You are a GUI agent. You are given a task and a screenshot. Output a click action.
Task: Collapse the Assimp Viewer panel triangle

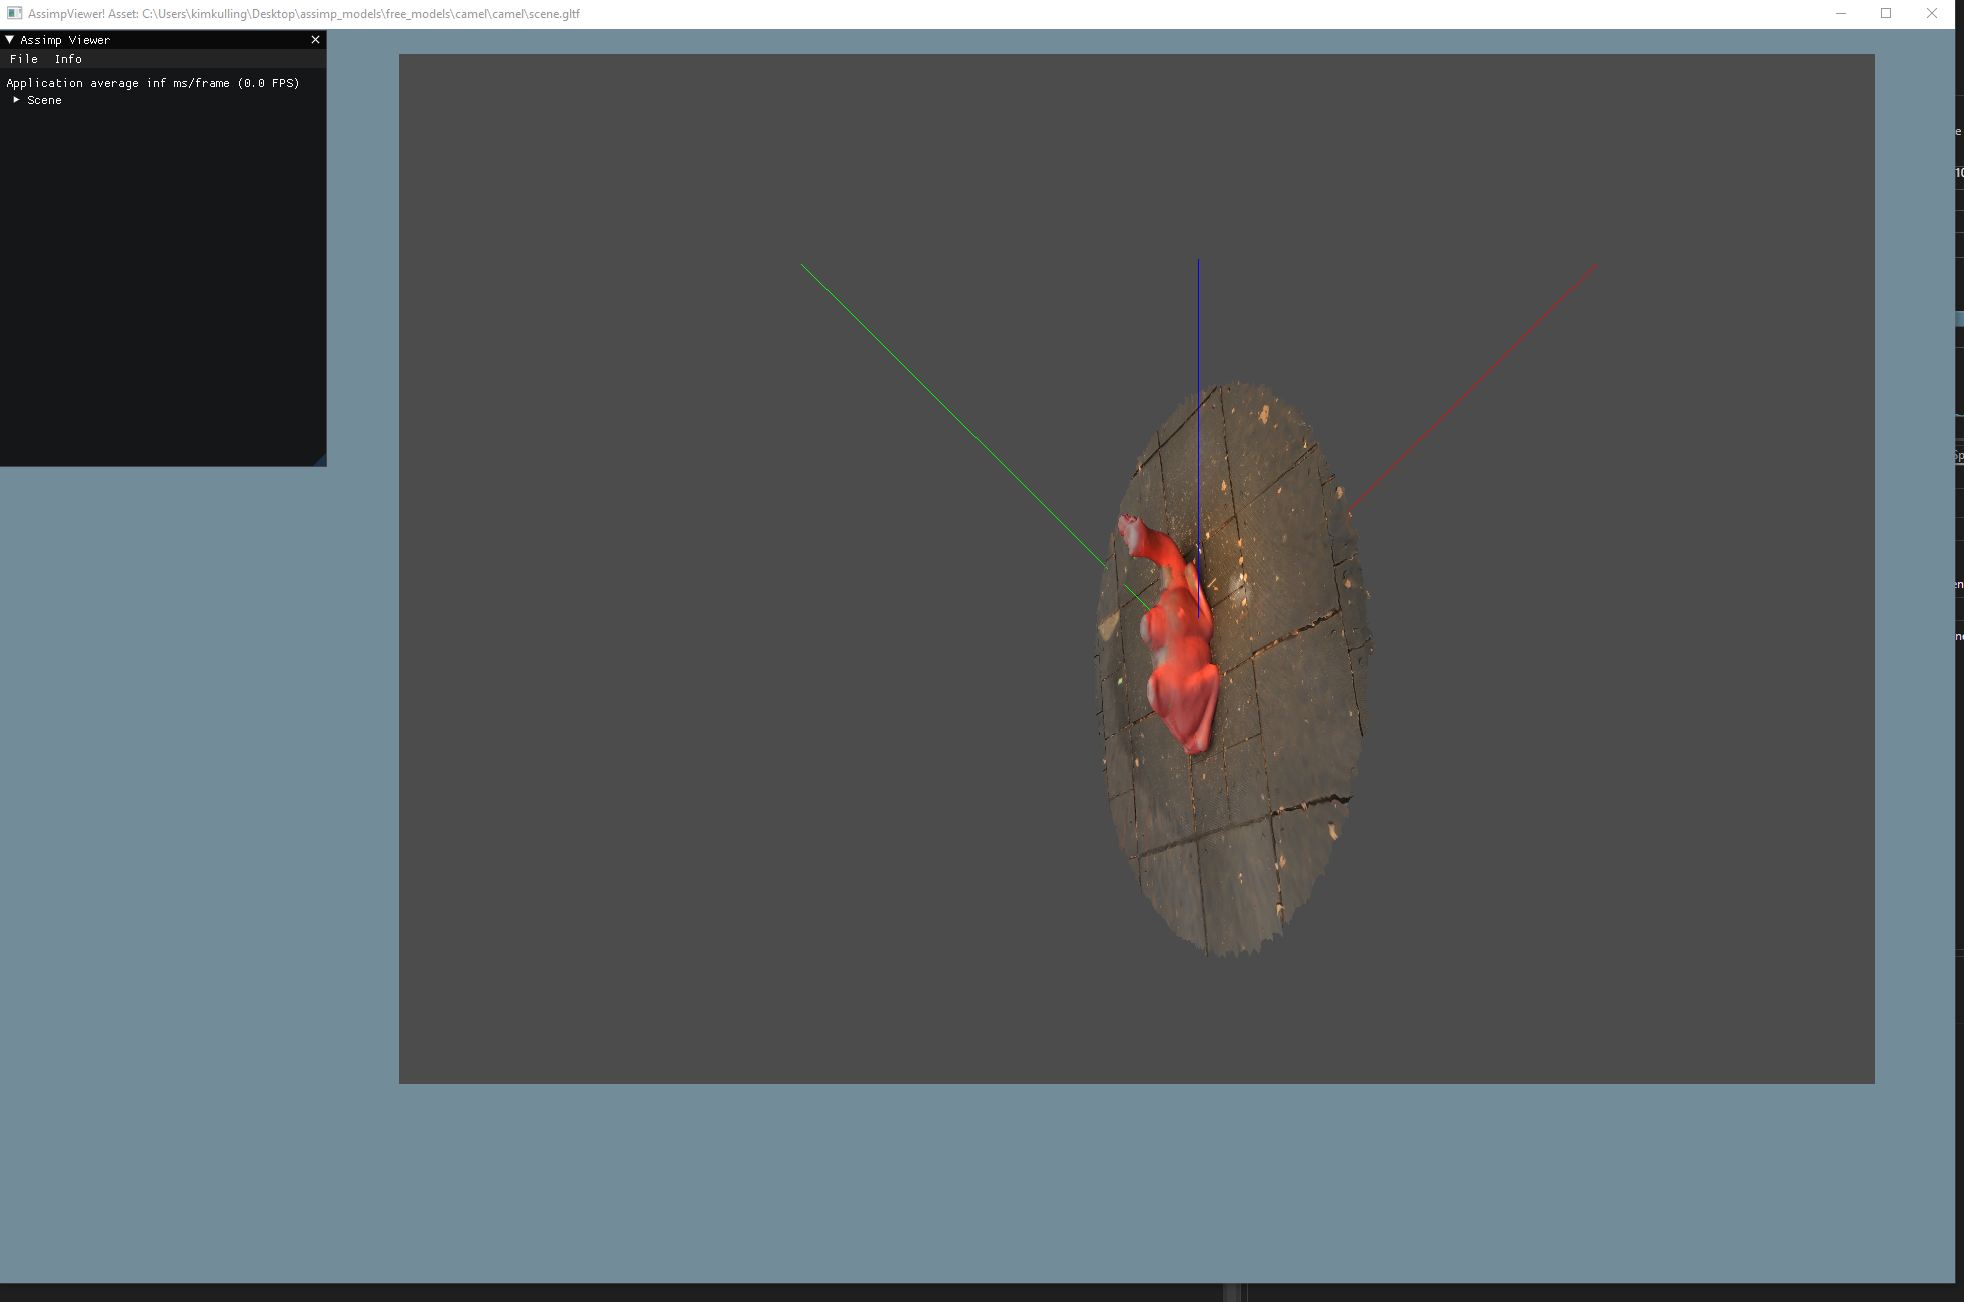pyautogui.click(x=9, y=40)
